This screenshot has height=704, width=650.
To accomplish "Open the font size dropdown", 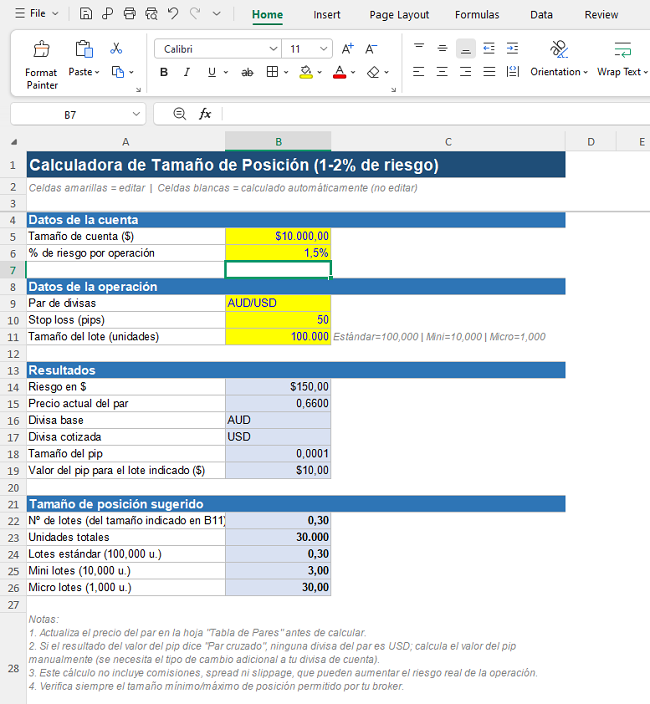I will (x=323, y=49).
